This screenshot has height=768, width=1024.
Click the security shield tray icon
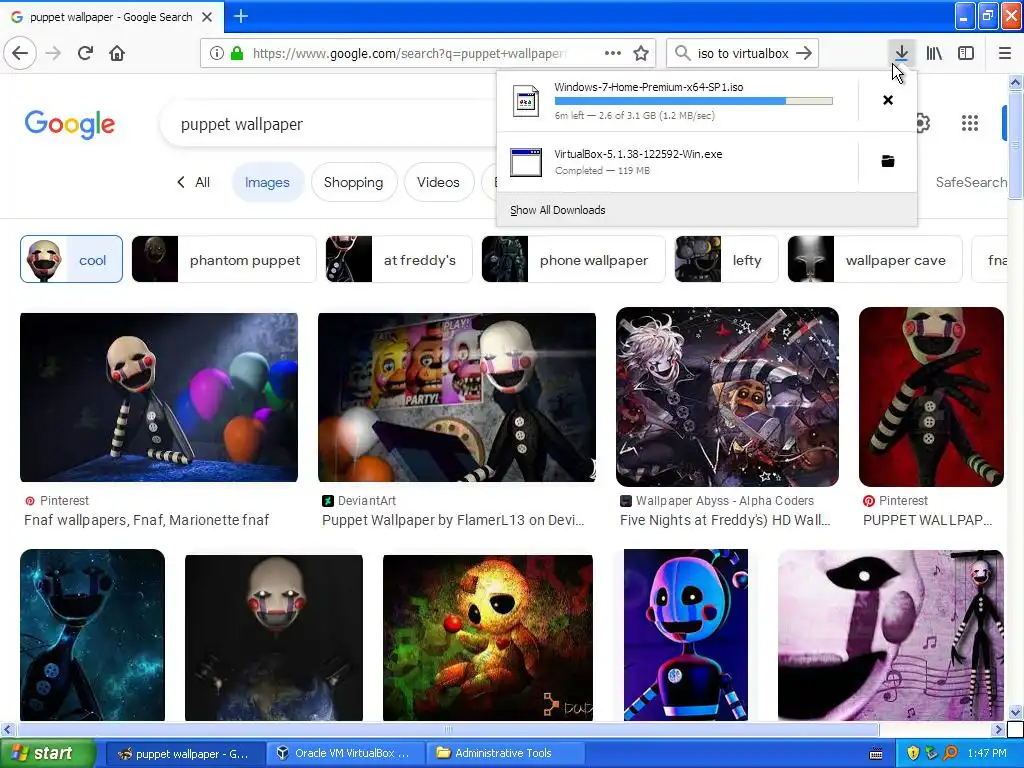(913, 753)
